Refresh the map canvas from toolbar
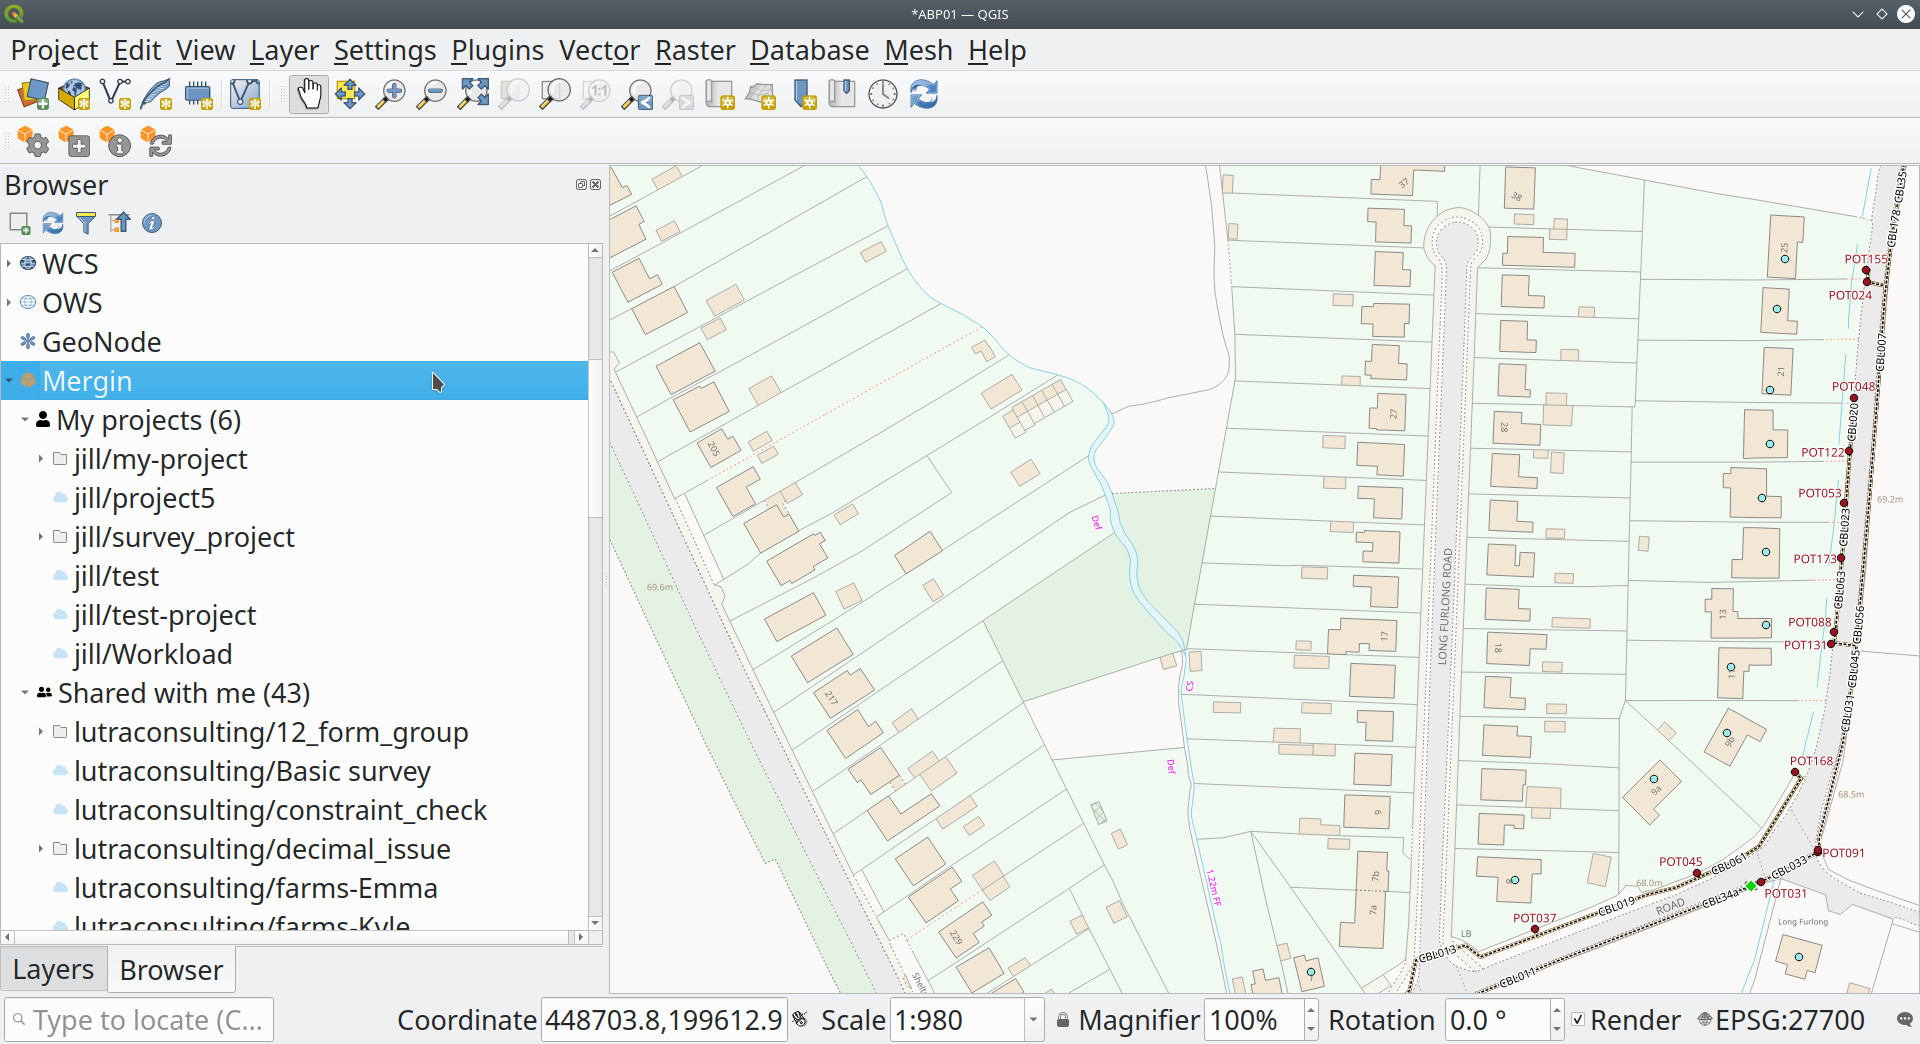This screenshot has width=1920, height=1044. (924, 95)
